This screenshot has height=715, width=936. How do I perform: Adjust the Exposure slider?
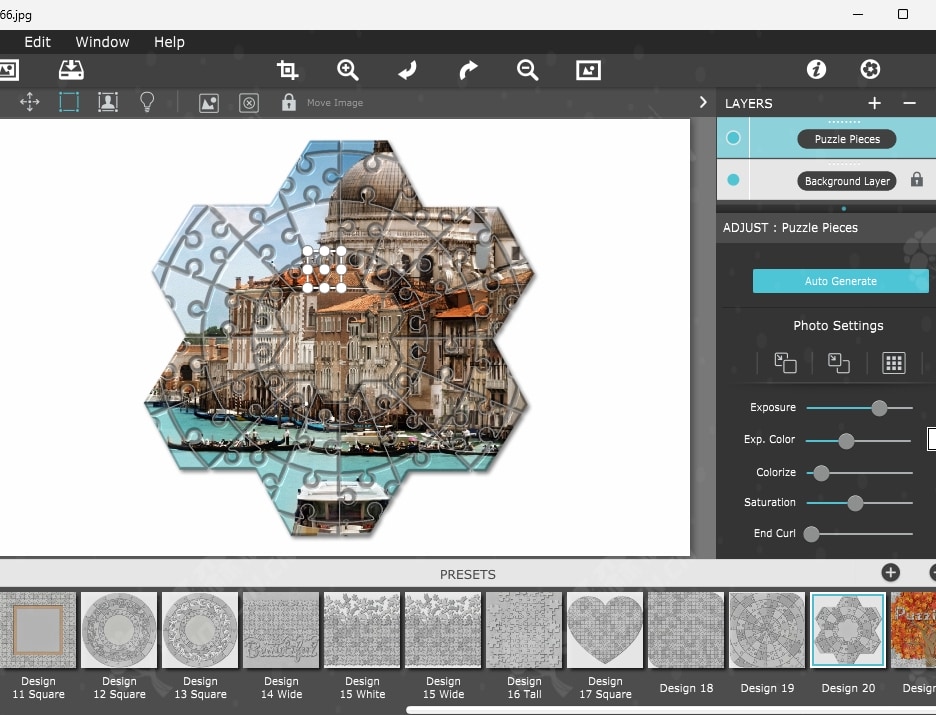tap(879, 408)
